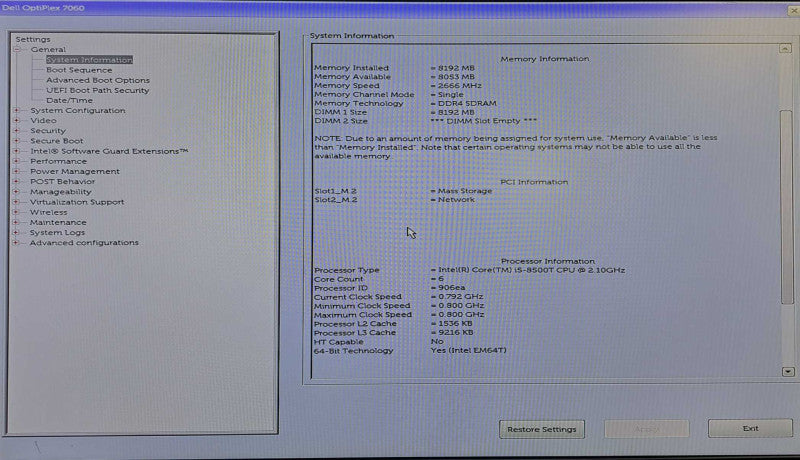
Task: Expand the Secure Boot node
Action: tap(16, 141)
